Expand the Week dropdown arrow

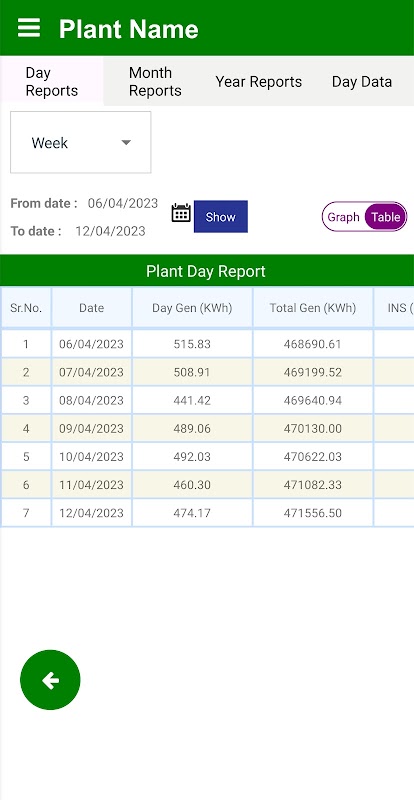point(126,143)
